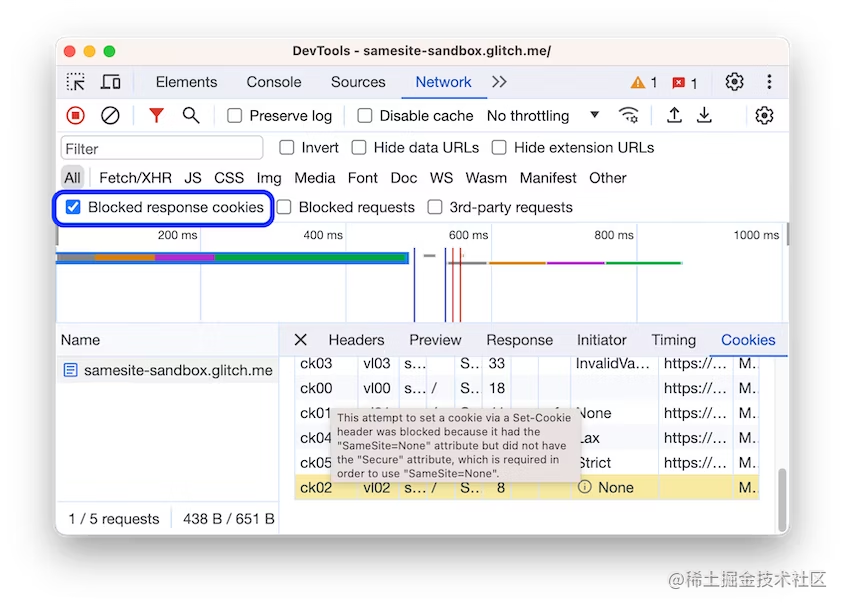Open DevTools three-dot menu
Screen dimensions: 845x608
point(769,82)
